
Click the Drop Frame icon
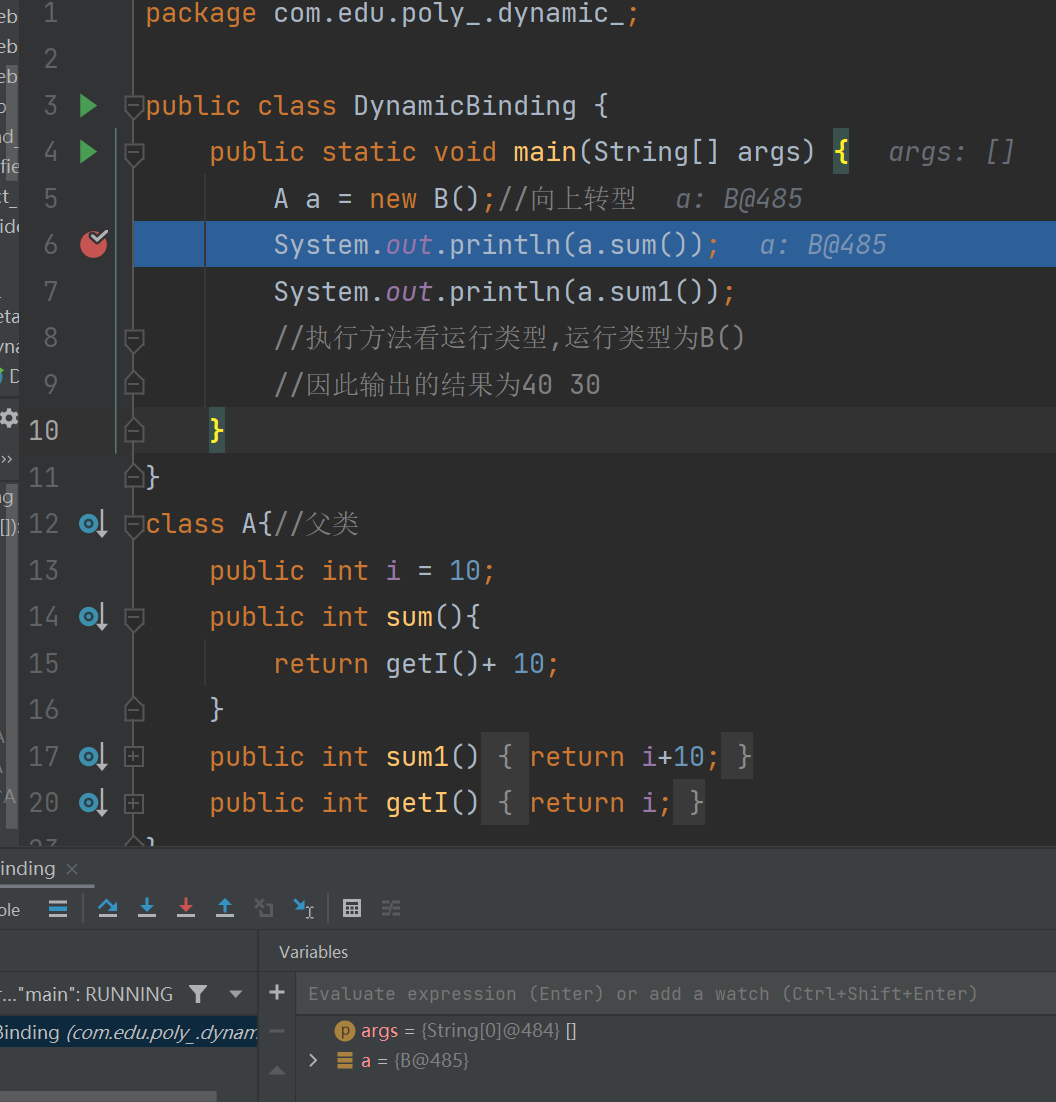point(263,908)
